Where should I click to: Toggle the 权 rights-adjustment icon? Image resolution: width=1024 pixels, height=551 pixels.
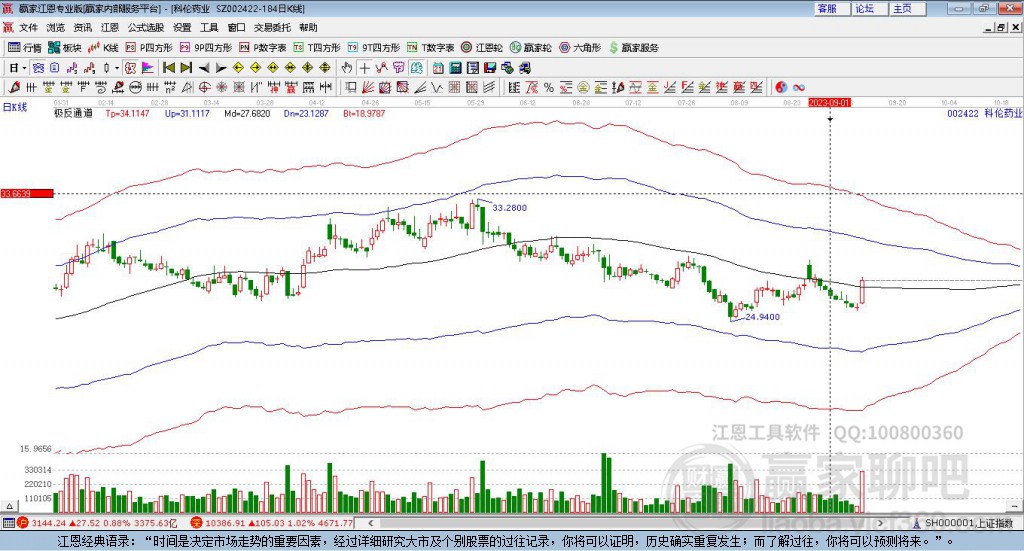coord(130,68)
